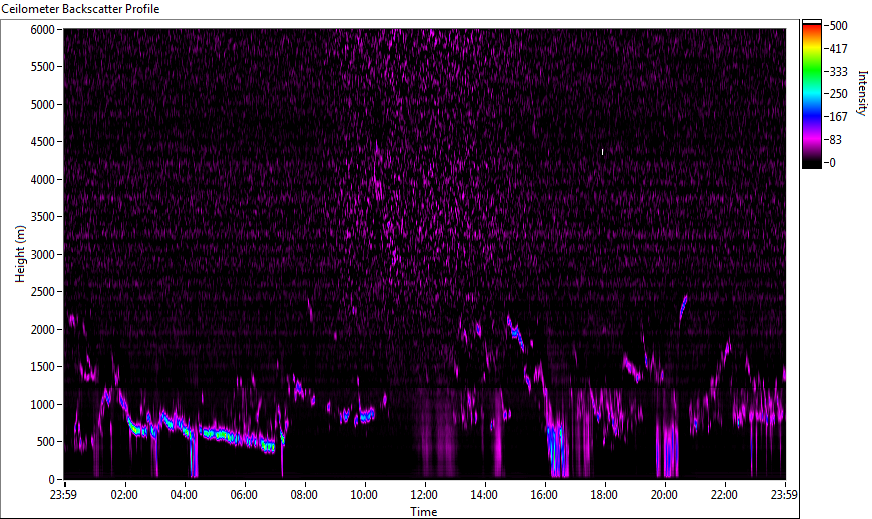Select the 6000 height axis maximum
The image size is (872, 519).
43,29
